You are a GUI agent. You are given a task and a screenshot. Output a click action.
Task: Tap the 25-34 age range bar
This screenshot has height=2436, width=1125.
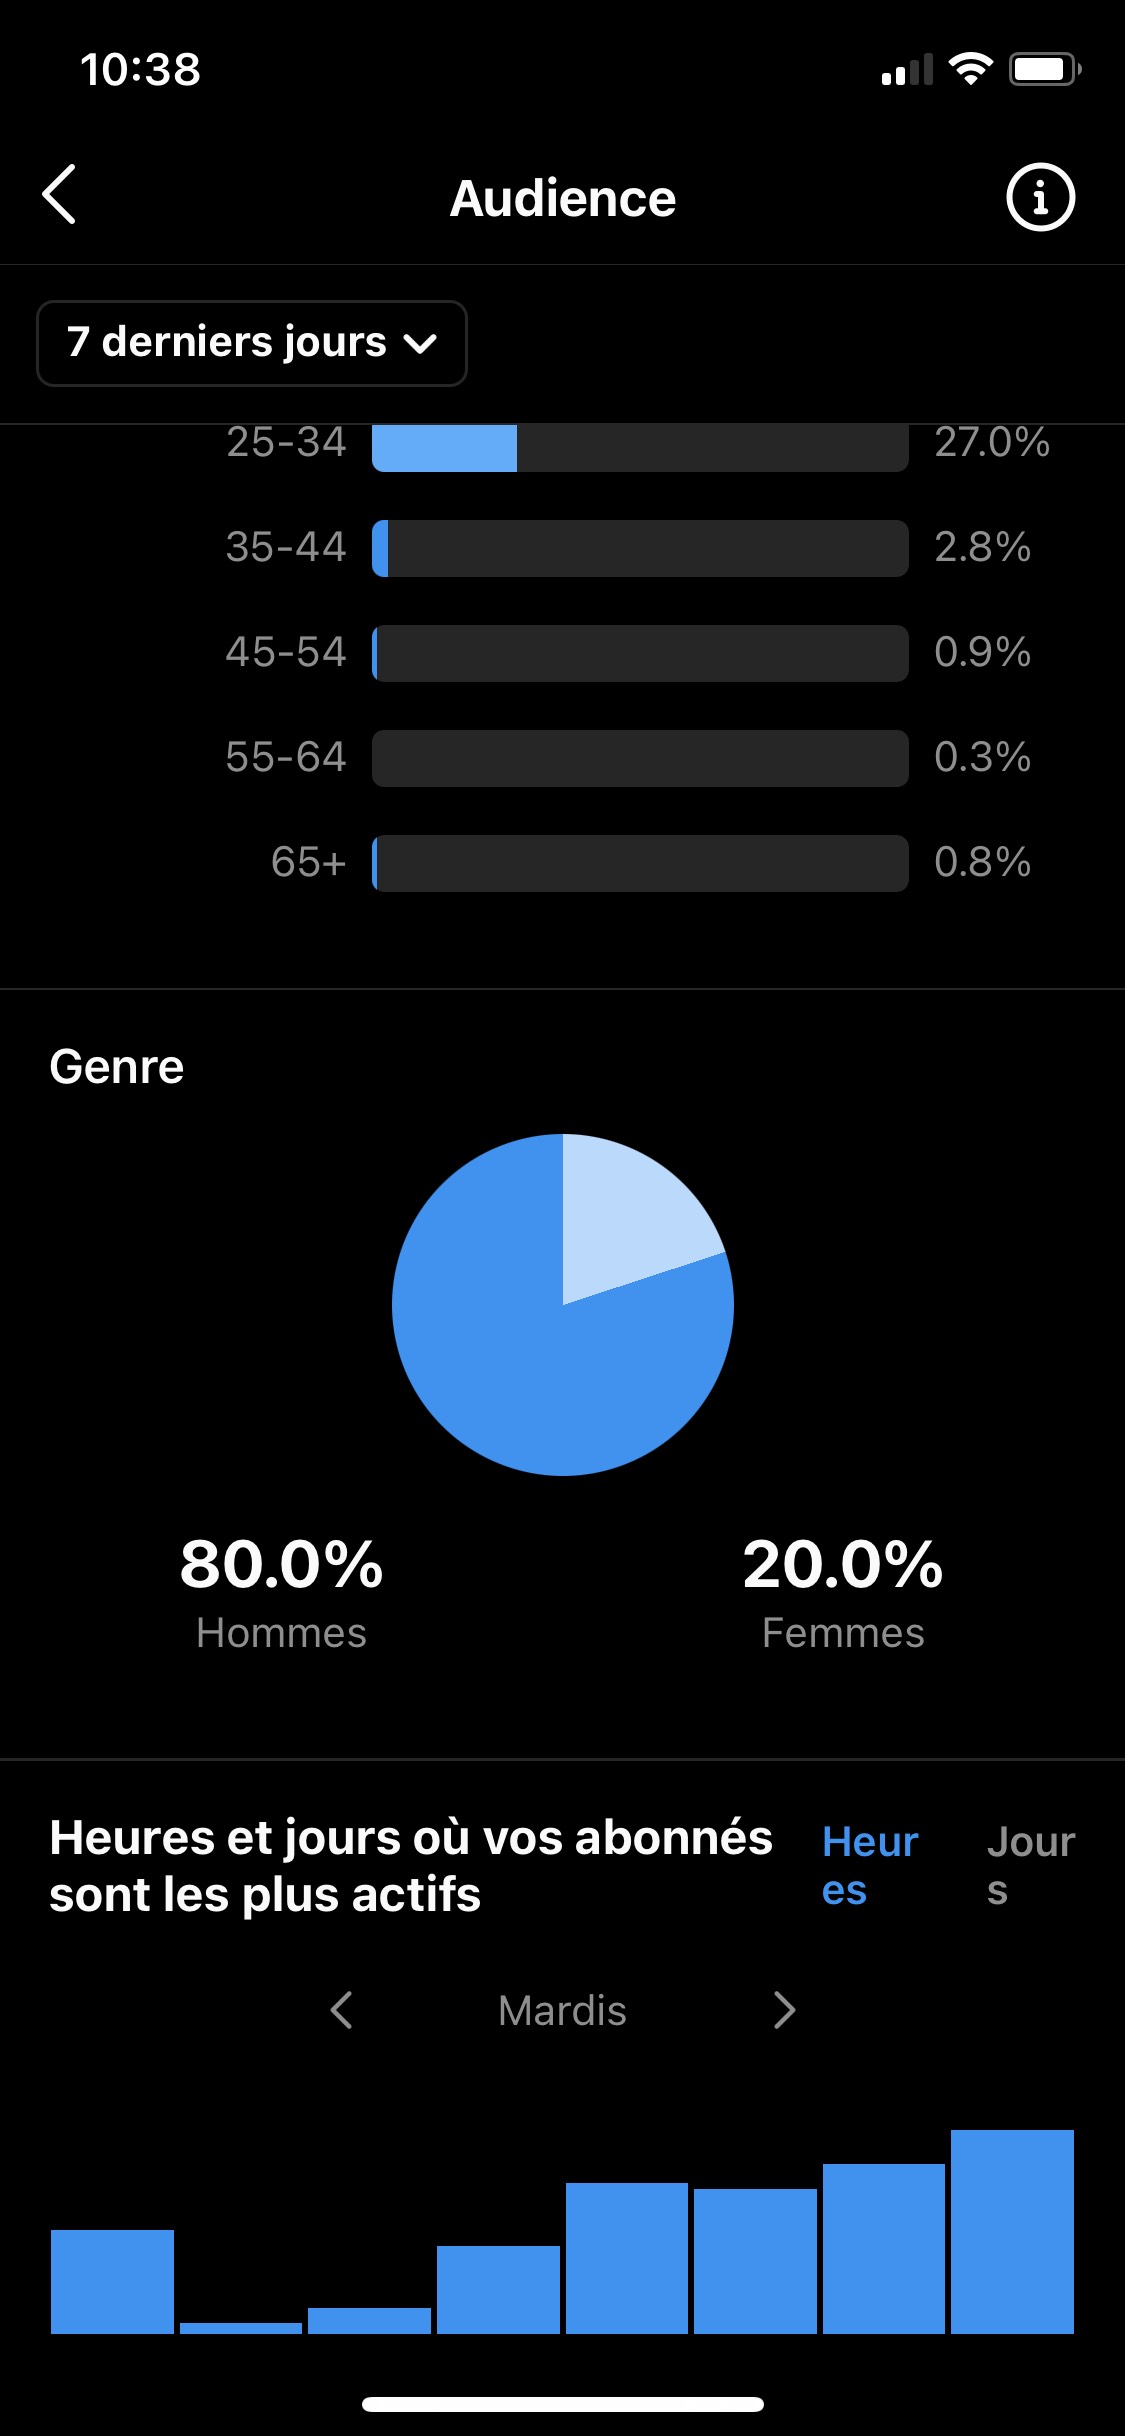(x=640, y=446)
